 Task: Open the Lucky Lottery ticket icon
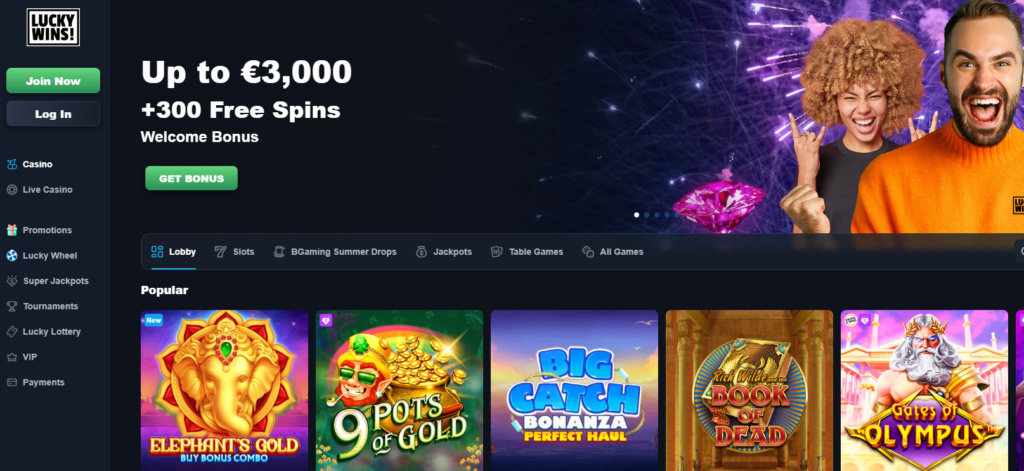12,332
